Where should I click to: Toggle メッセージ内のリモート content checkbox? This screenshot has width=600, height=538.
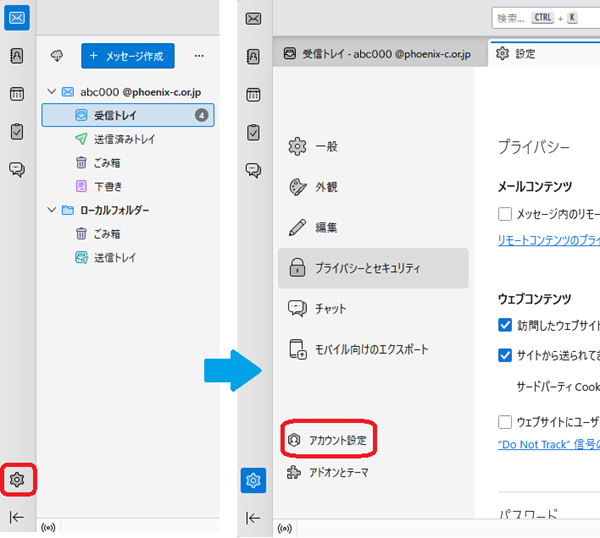tap(505, 214)
